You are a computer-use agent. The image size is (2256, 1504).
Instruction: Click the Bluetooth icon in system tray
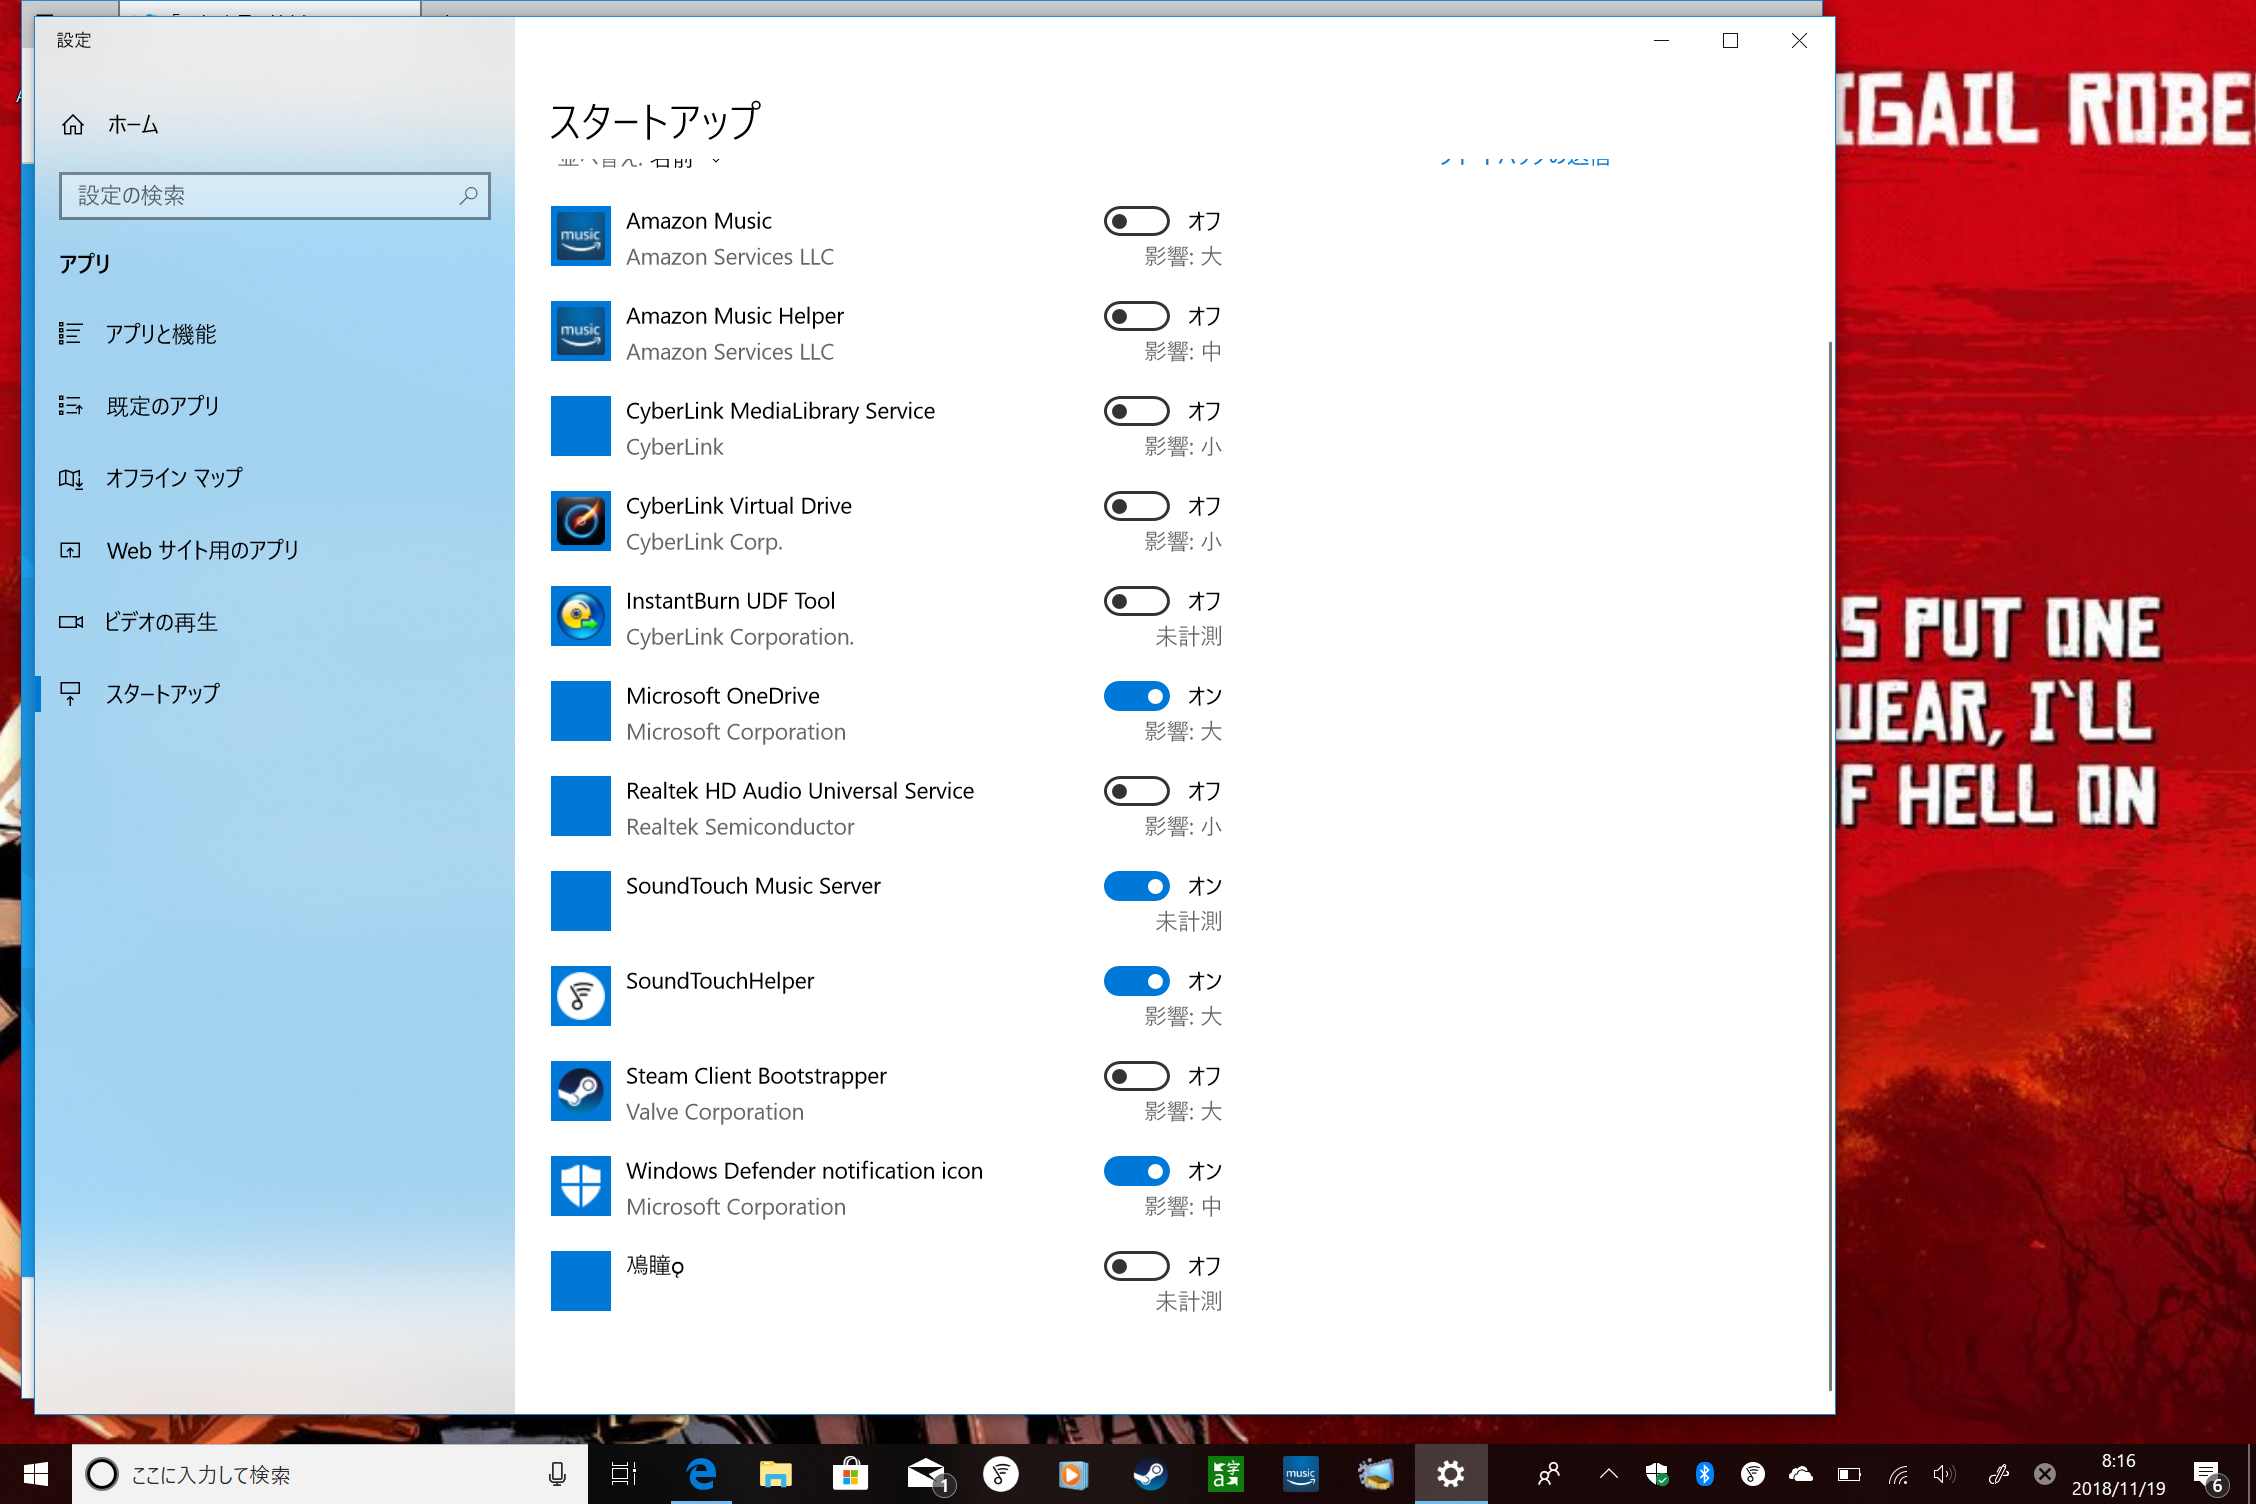[x=1705, y=1474]
